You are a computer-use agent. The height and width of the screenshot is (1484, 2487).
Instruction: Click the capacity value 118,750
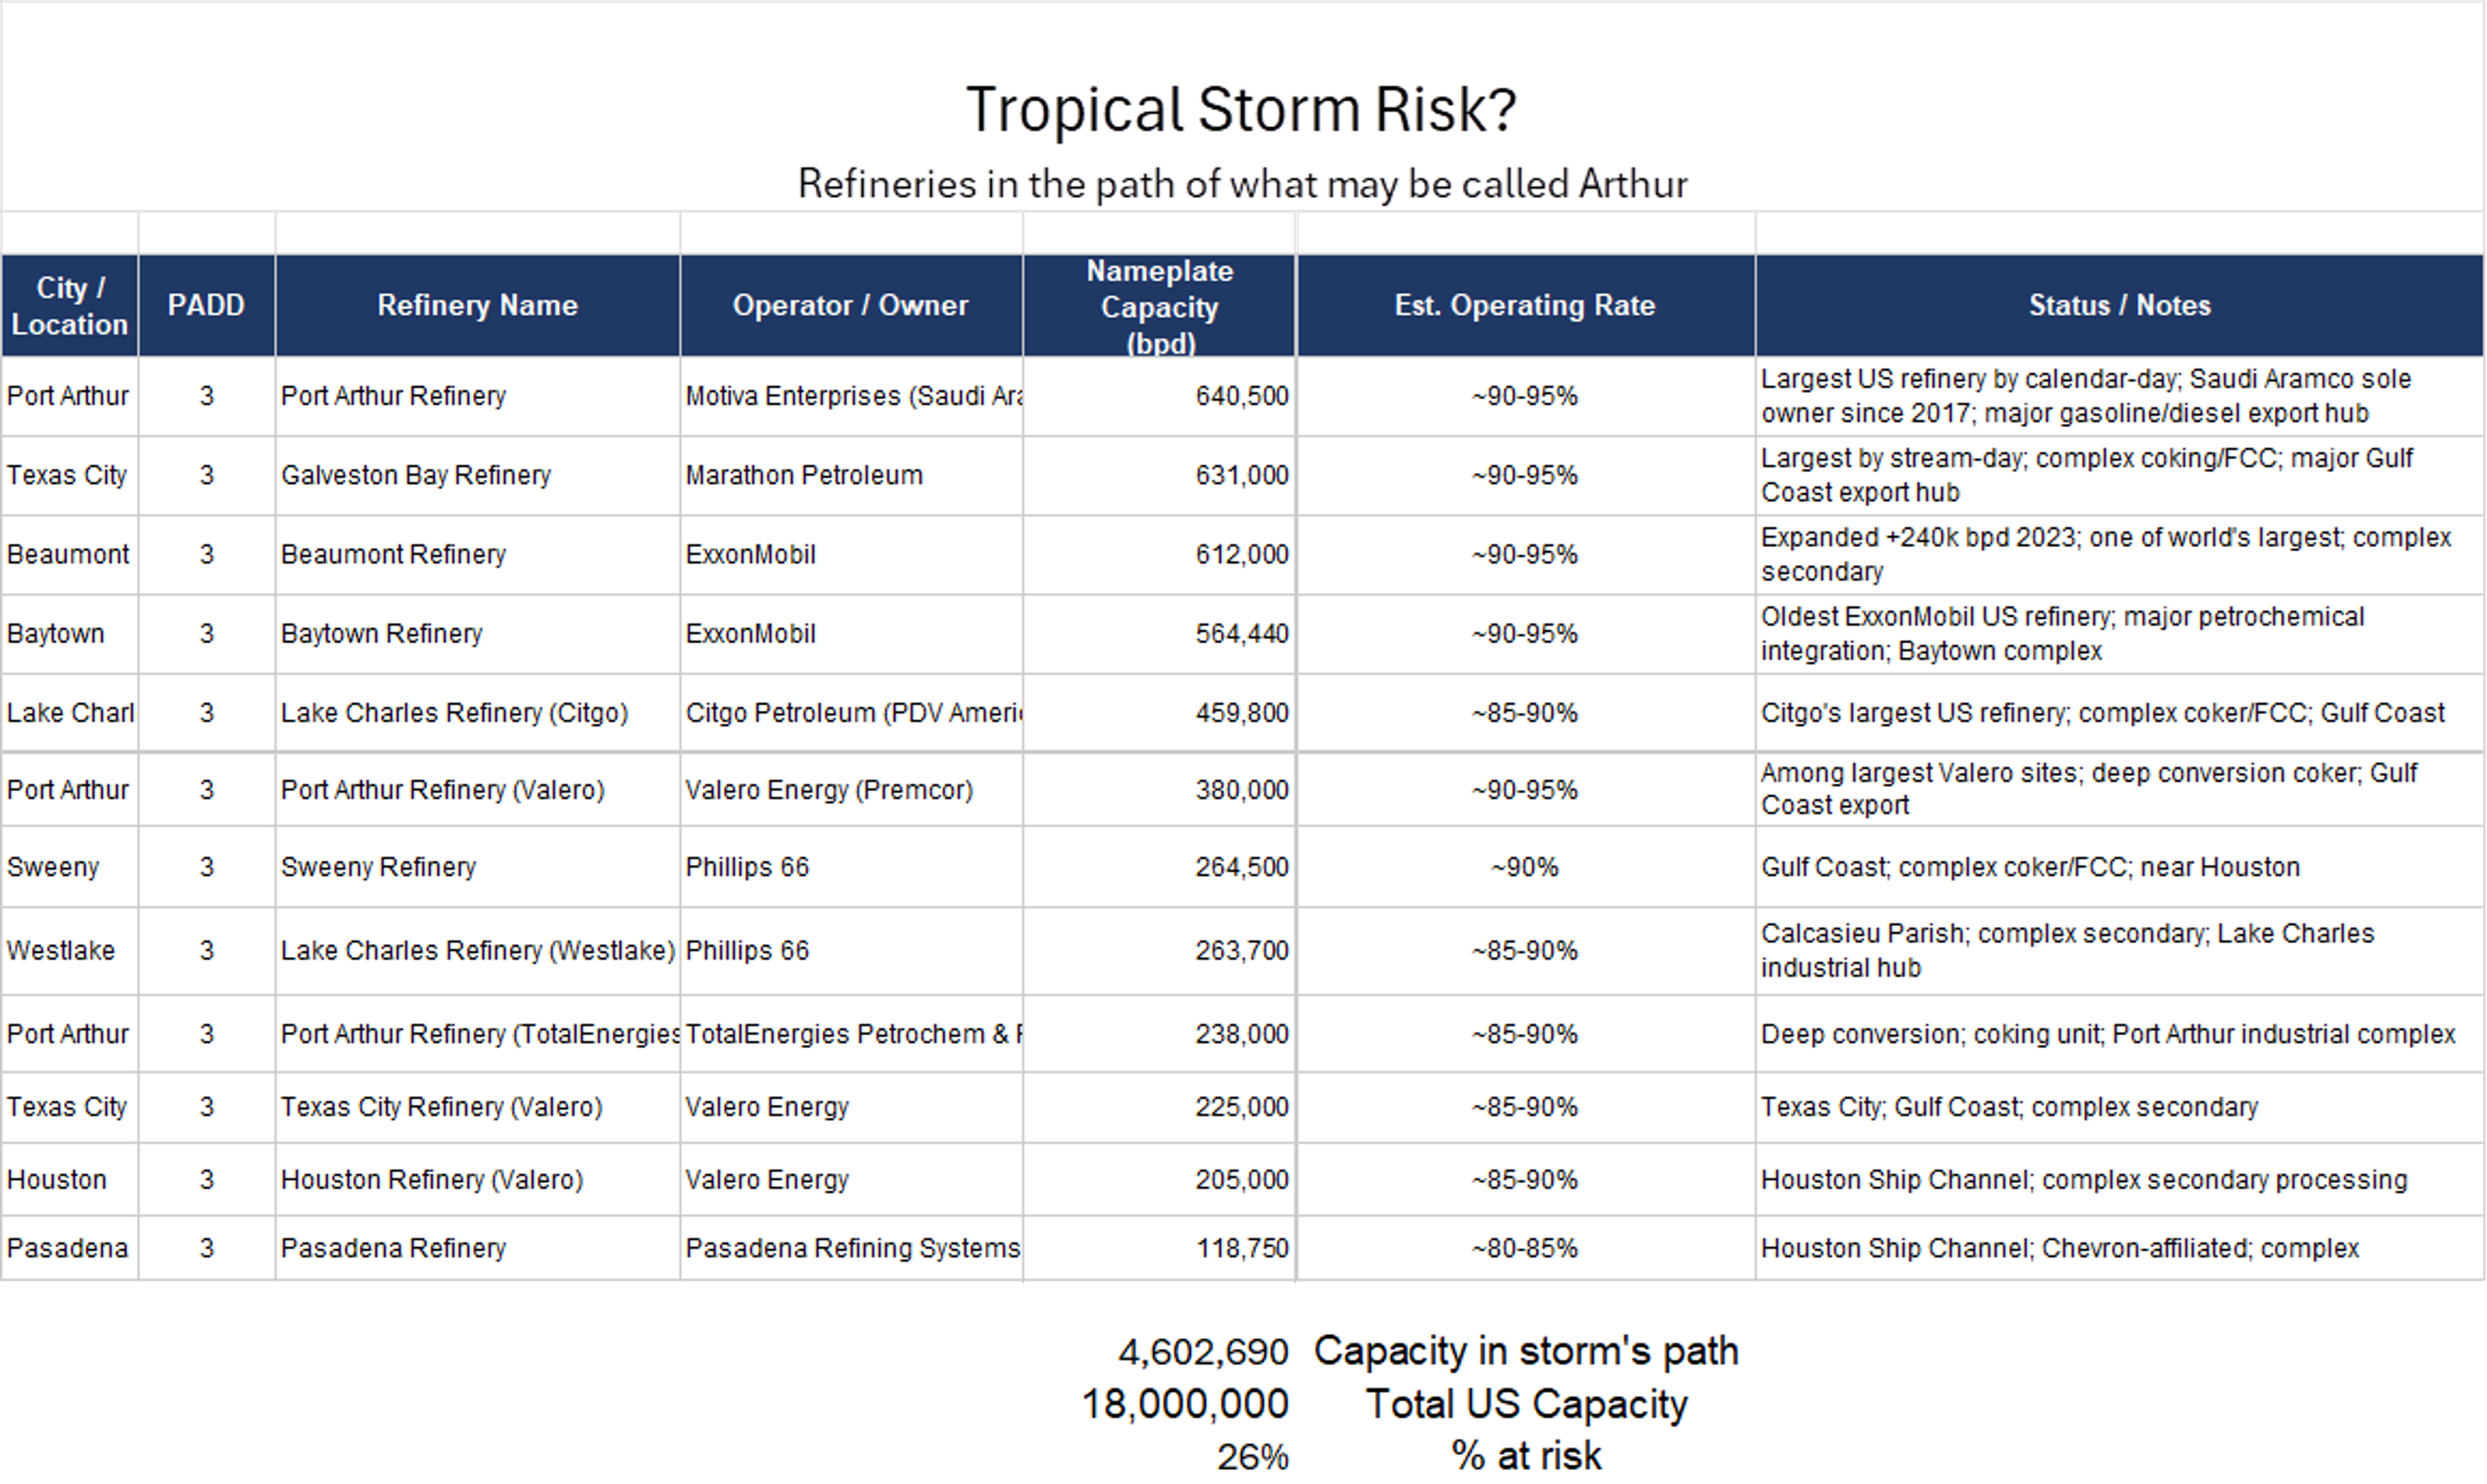point(1159,1248)
